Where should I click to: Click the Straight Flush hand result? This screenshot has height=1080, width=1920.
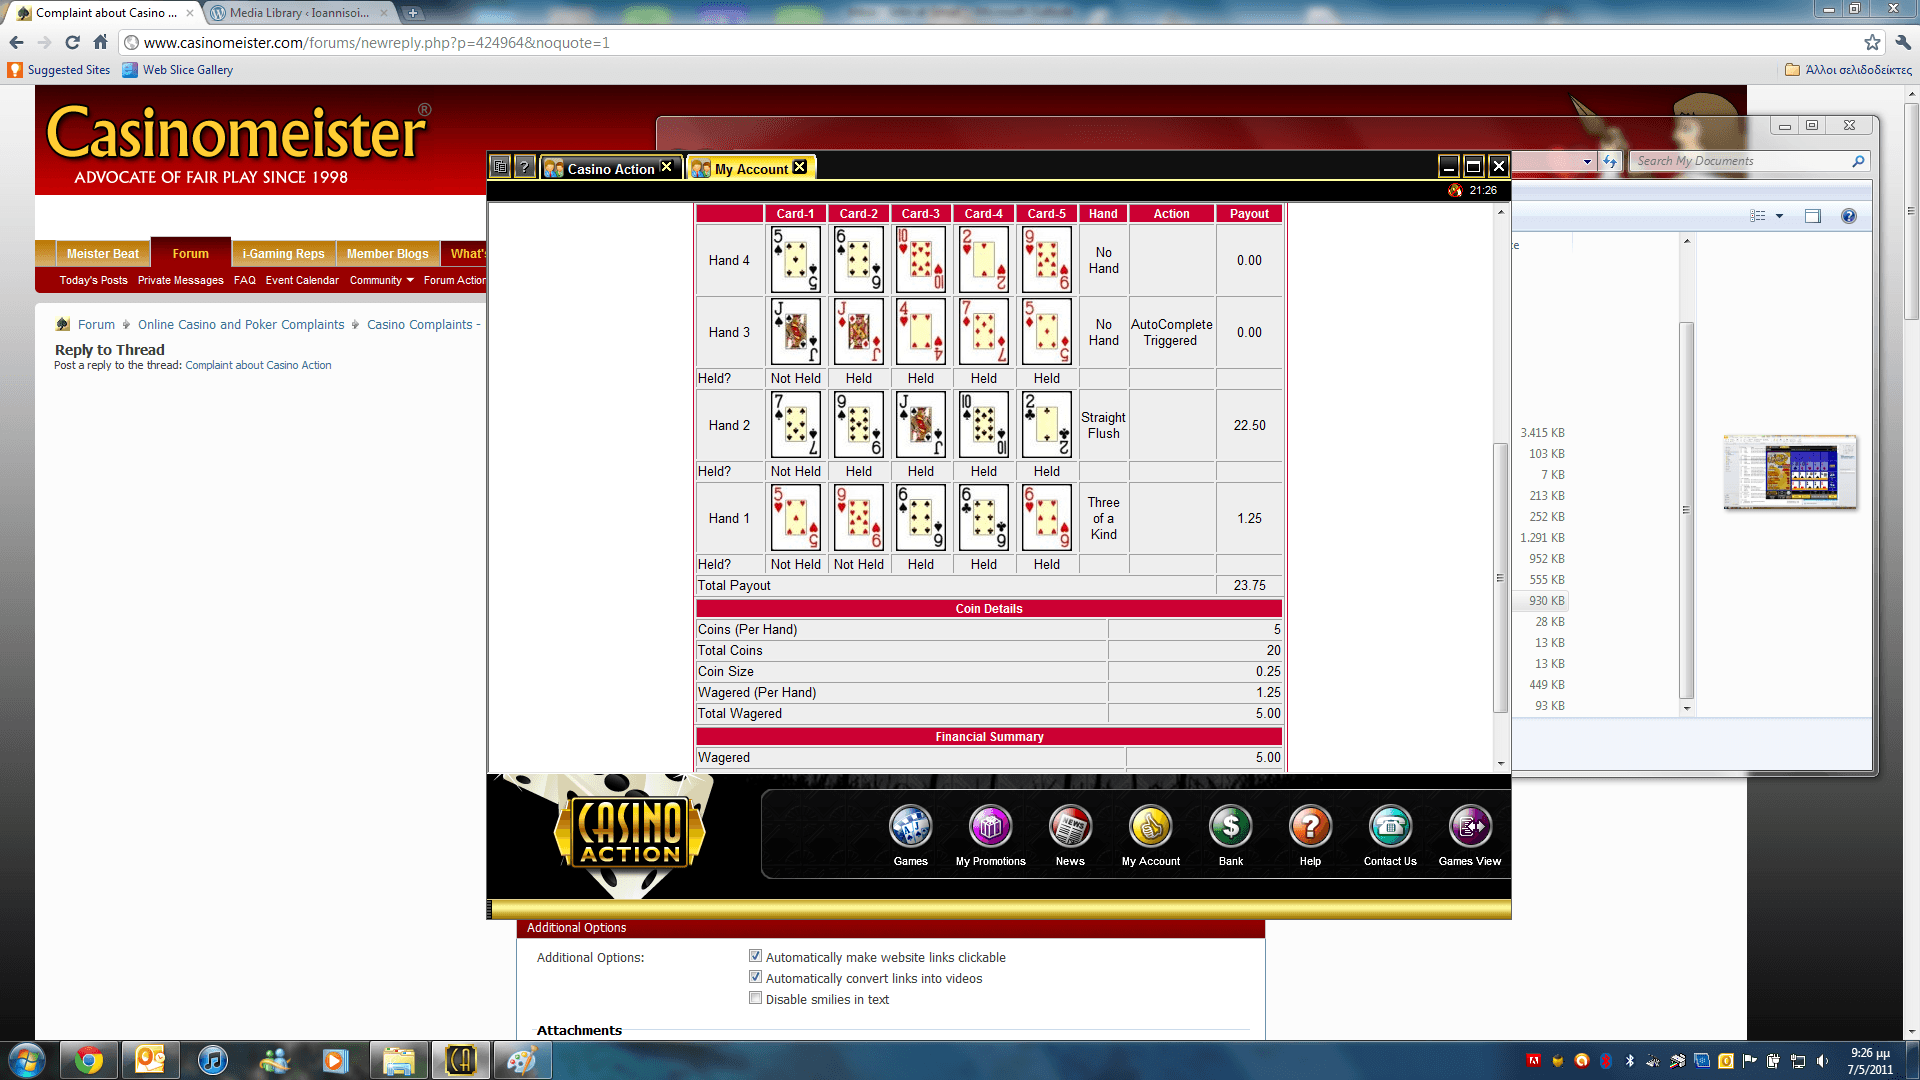pos(1103,425)
